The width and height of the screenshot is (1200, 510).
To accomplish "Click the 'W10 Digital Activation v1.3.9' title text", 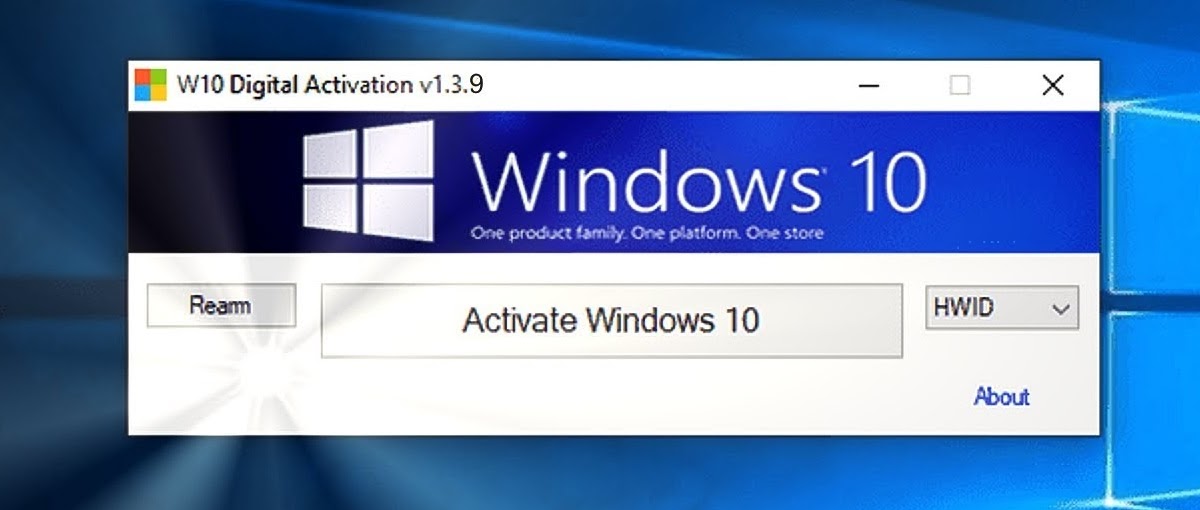I will pos(331,85).
